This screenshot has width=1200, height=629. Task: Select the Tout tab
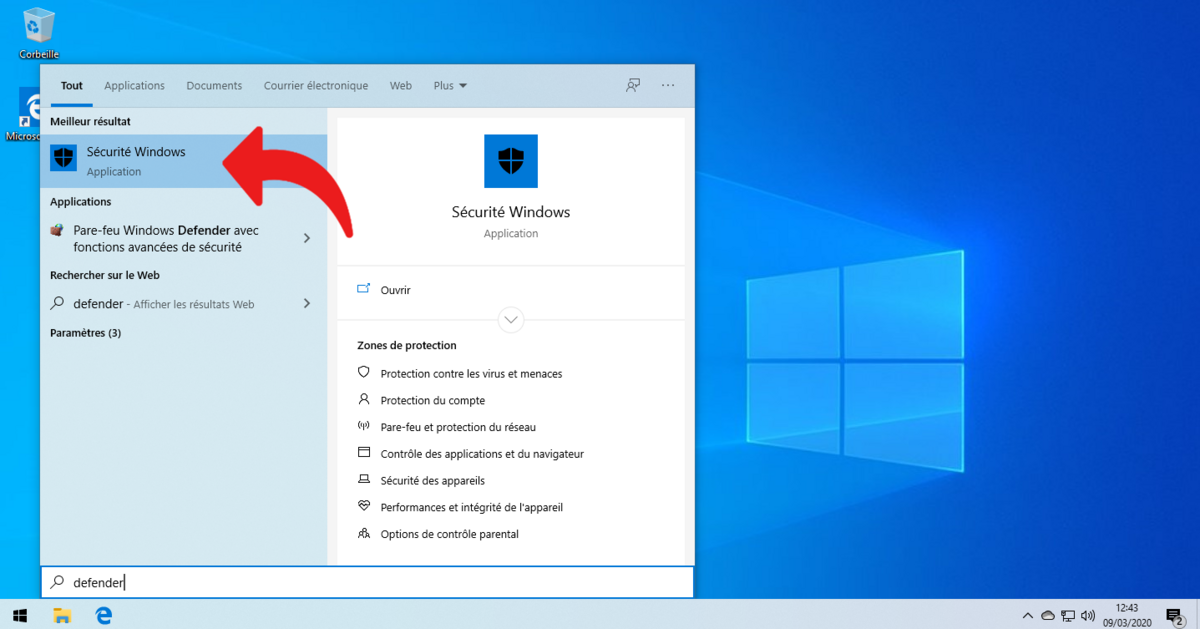(x=71, y=86)
